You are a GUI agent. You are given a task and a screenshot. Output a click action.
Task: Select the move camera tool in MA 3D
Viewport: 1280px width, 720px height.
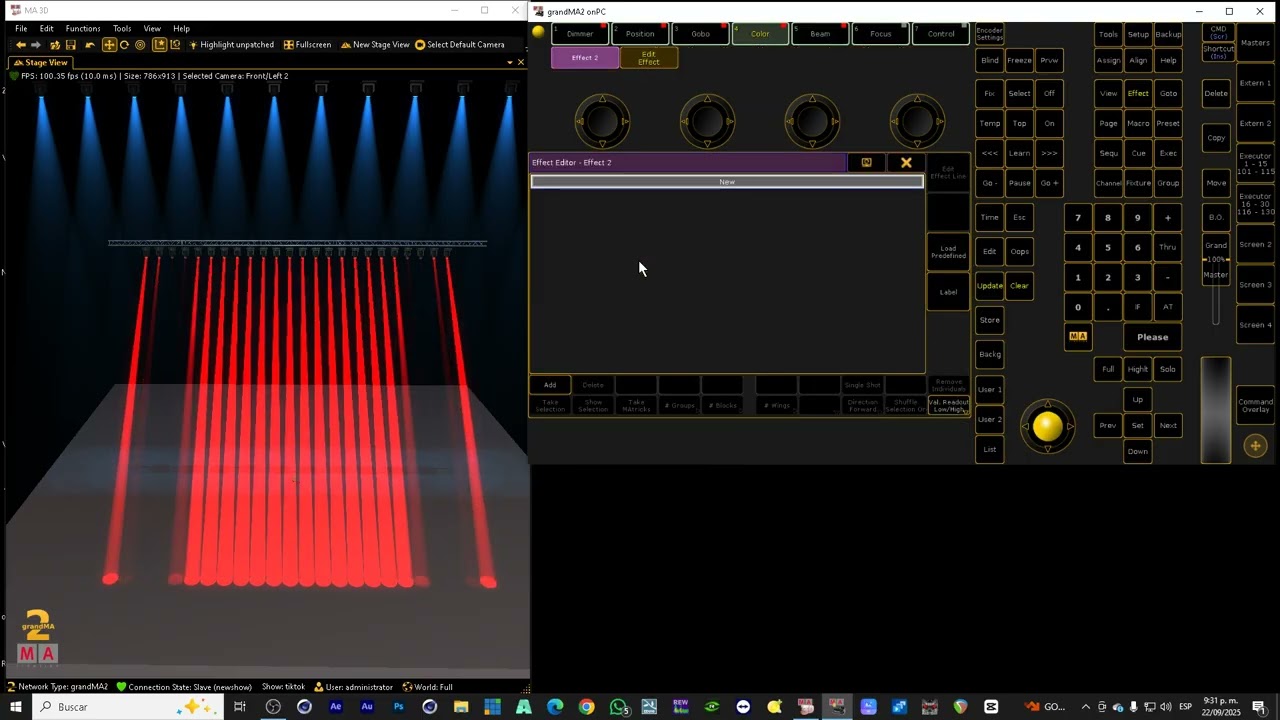(109, 45)
